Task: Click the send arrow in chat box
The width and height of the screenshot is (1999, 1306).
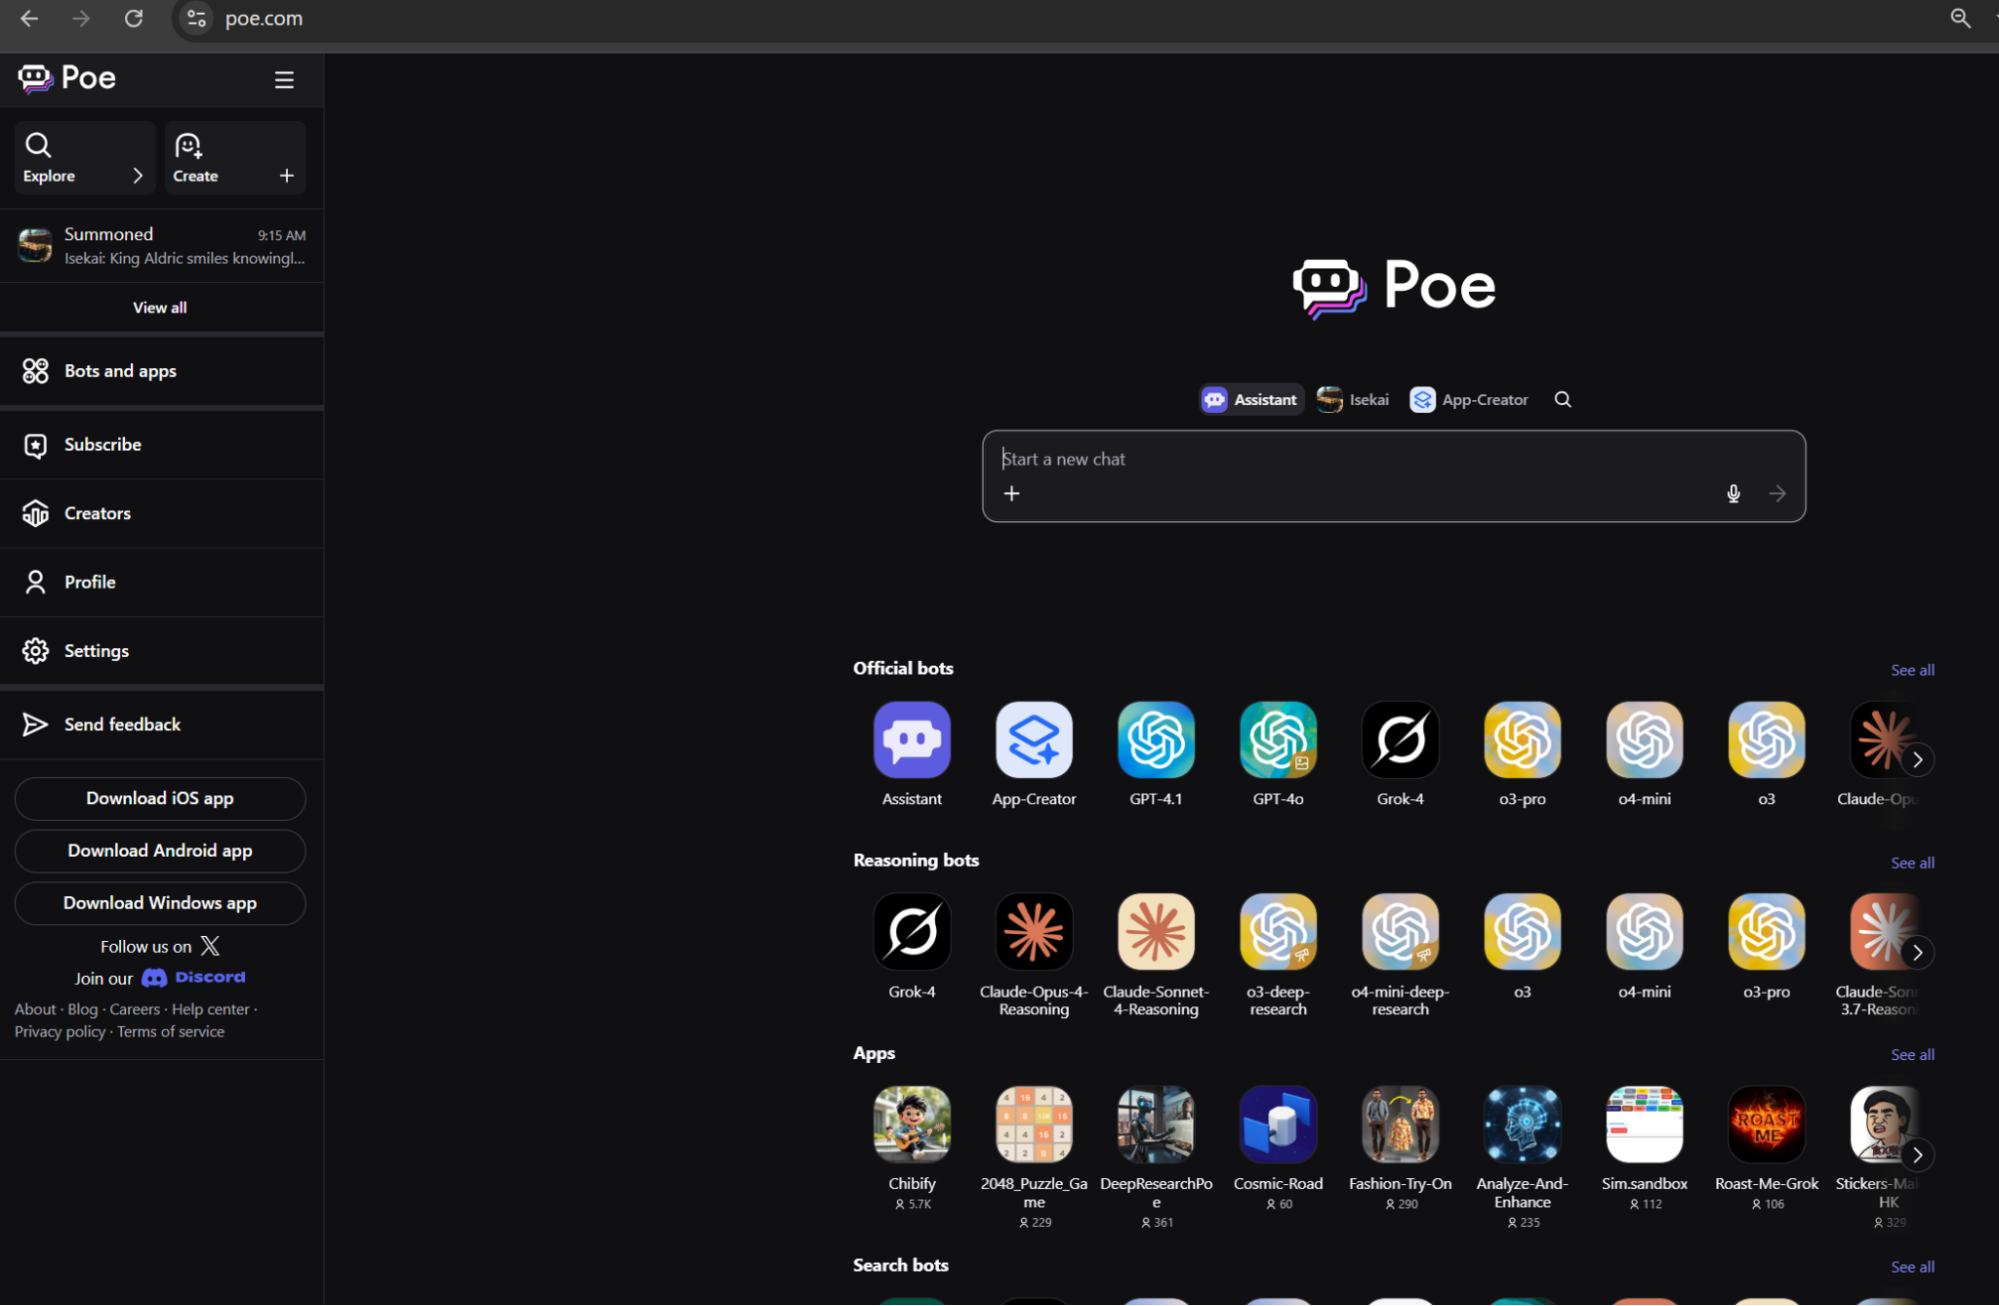Action: click(1777, 493)
